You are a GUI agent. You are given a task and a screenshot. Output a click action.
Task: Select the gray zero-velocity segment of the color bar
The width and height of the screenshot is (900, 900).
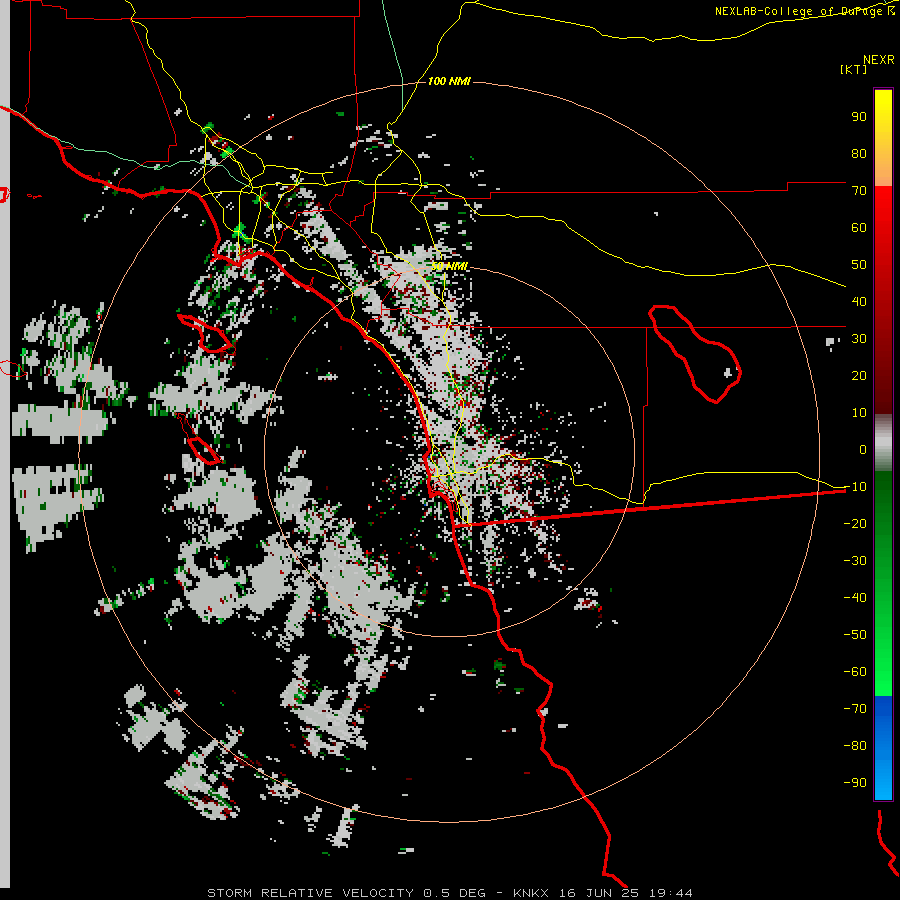pyautogui.click(x=883, y=443)
